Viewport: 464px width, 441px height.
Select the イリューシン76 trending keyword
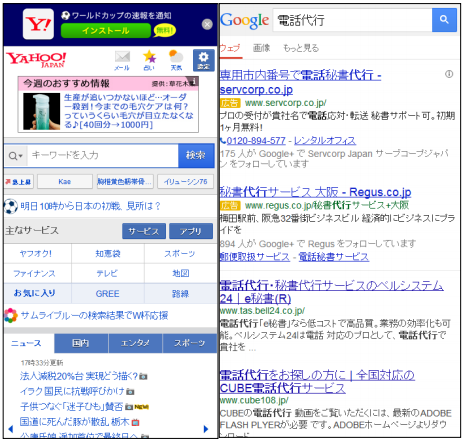click(x=185, y=182)
